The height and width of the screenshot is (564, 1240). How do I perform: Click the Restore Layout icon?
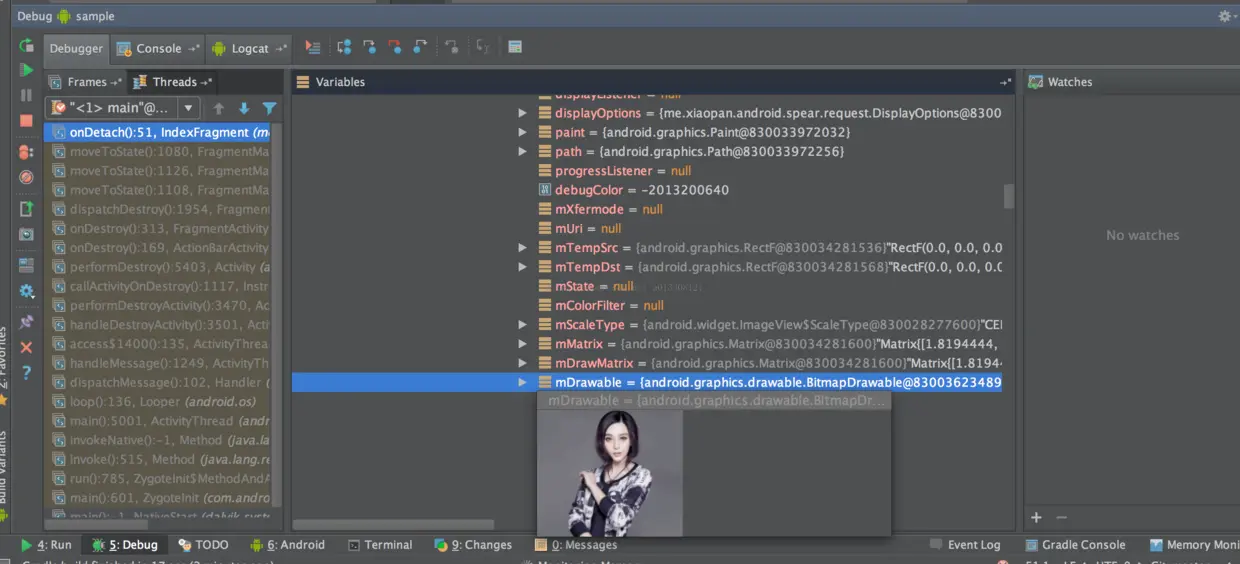26,265
